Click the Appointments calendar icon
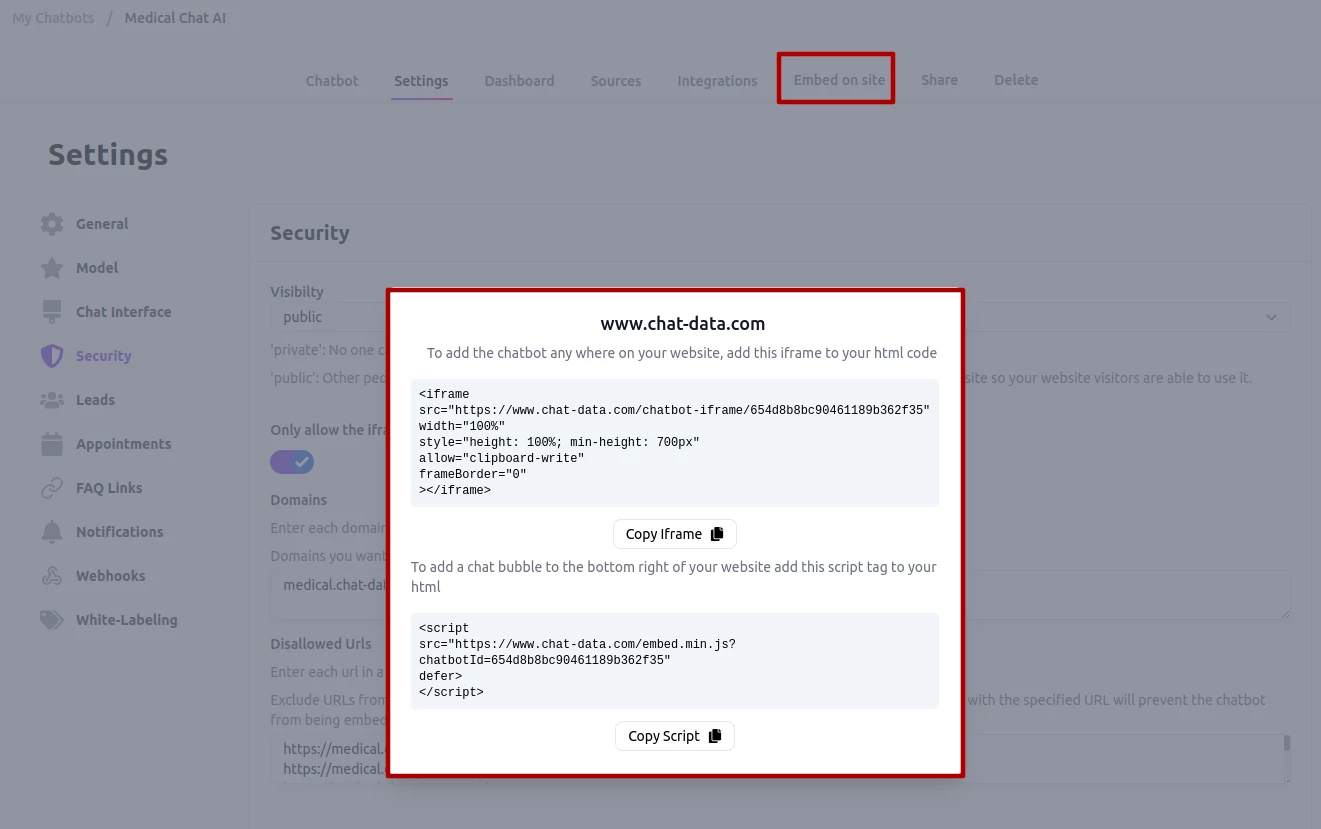 (x=52, y=444)
